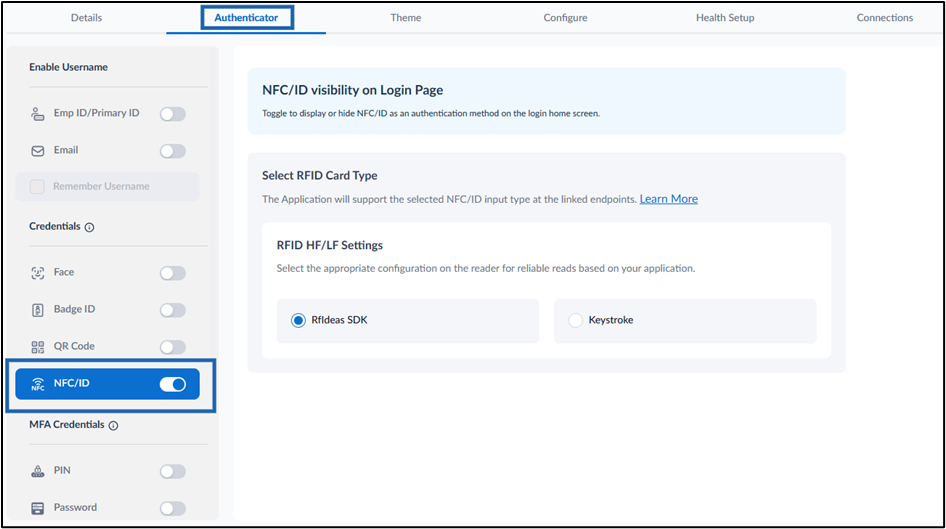
Task: Click the PIN label
Action: pos(62,470)
